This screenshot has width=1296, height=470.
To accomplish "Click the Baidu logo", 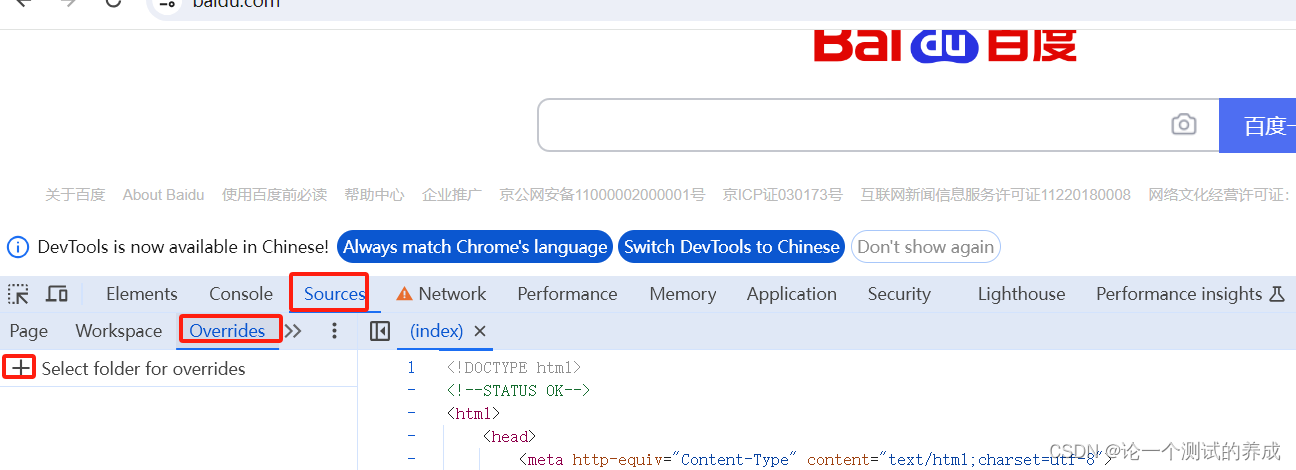I will pos(945,45).
